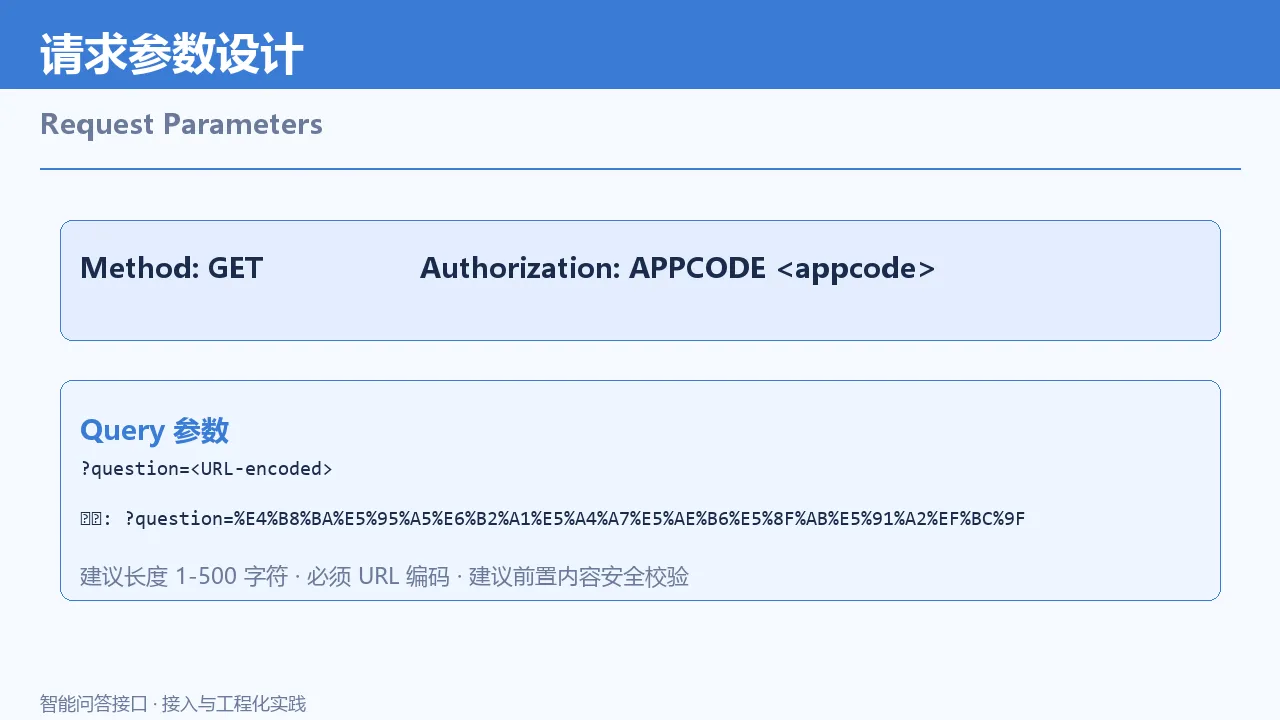Select the 必须 URL 编码 note
This screenshot has width=1280, height=720.
(x=378, y=576)
